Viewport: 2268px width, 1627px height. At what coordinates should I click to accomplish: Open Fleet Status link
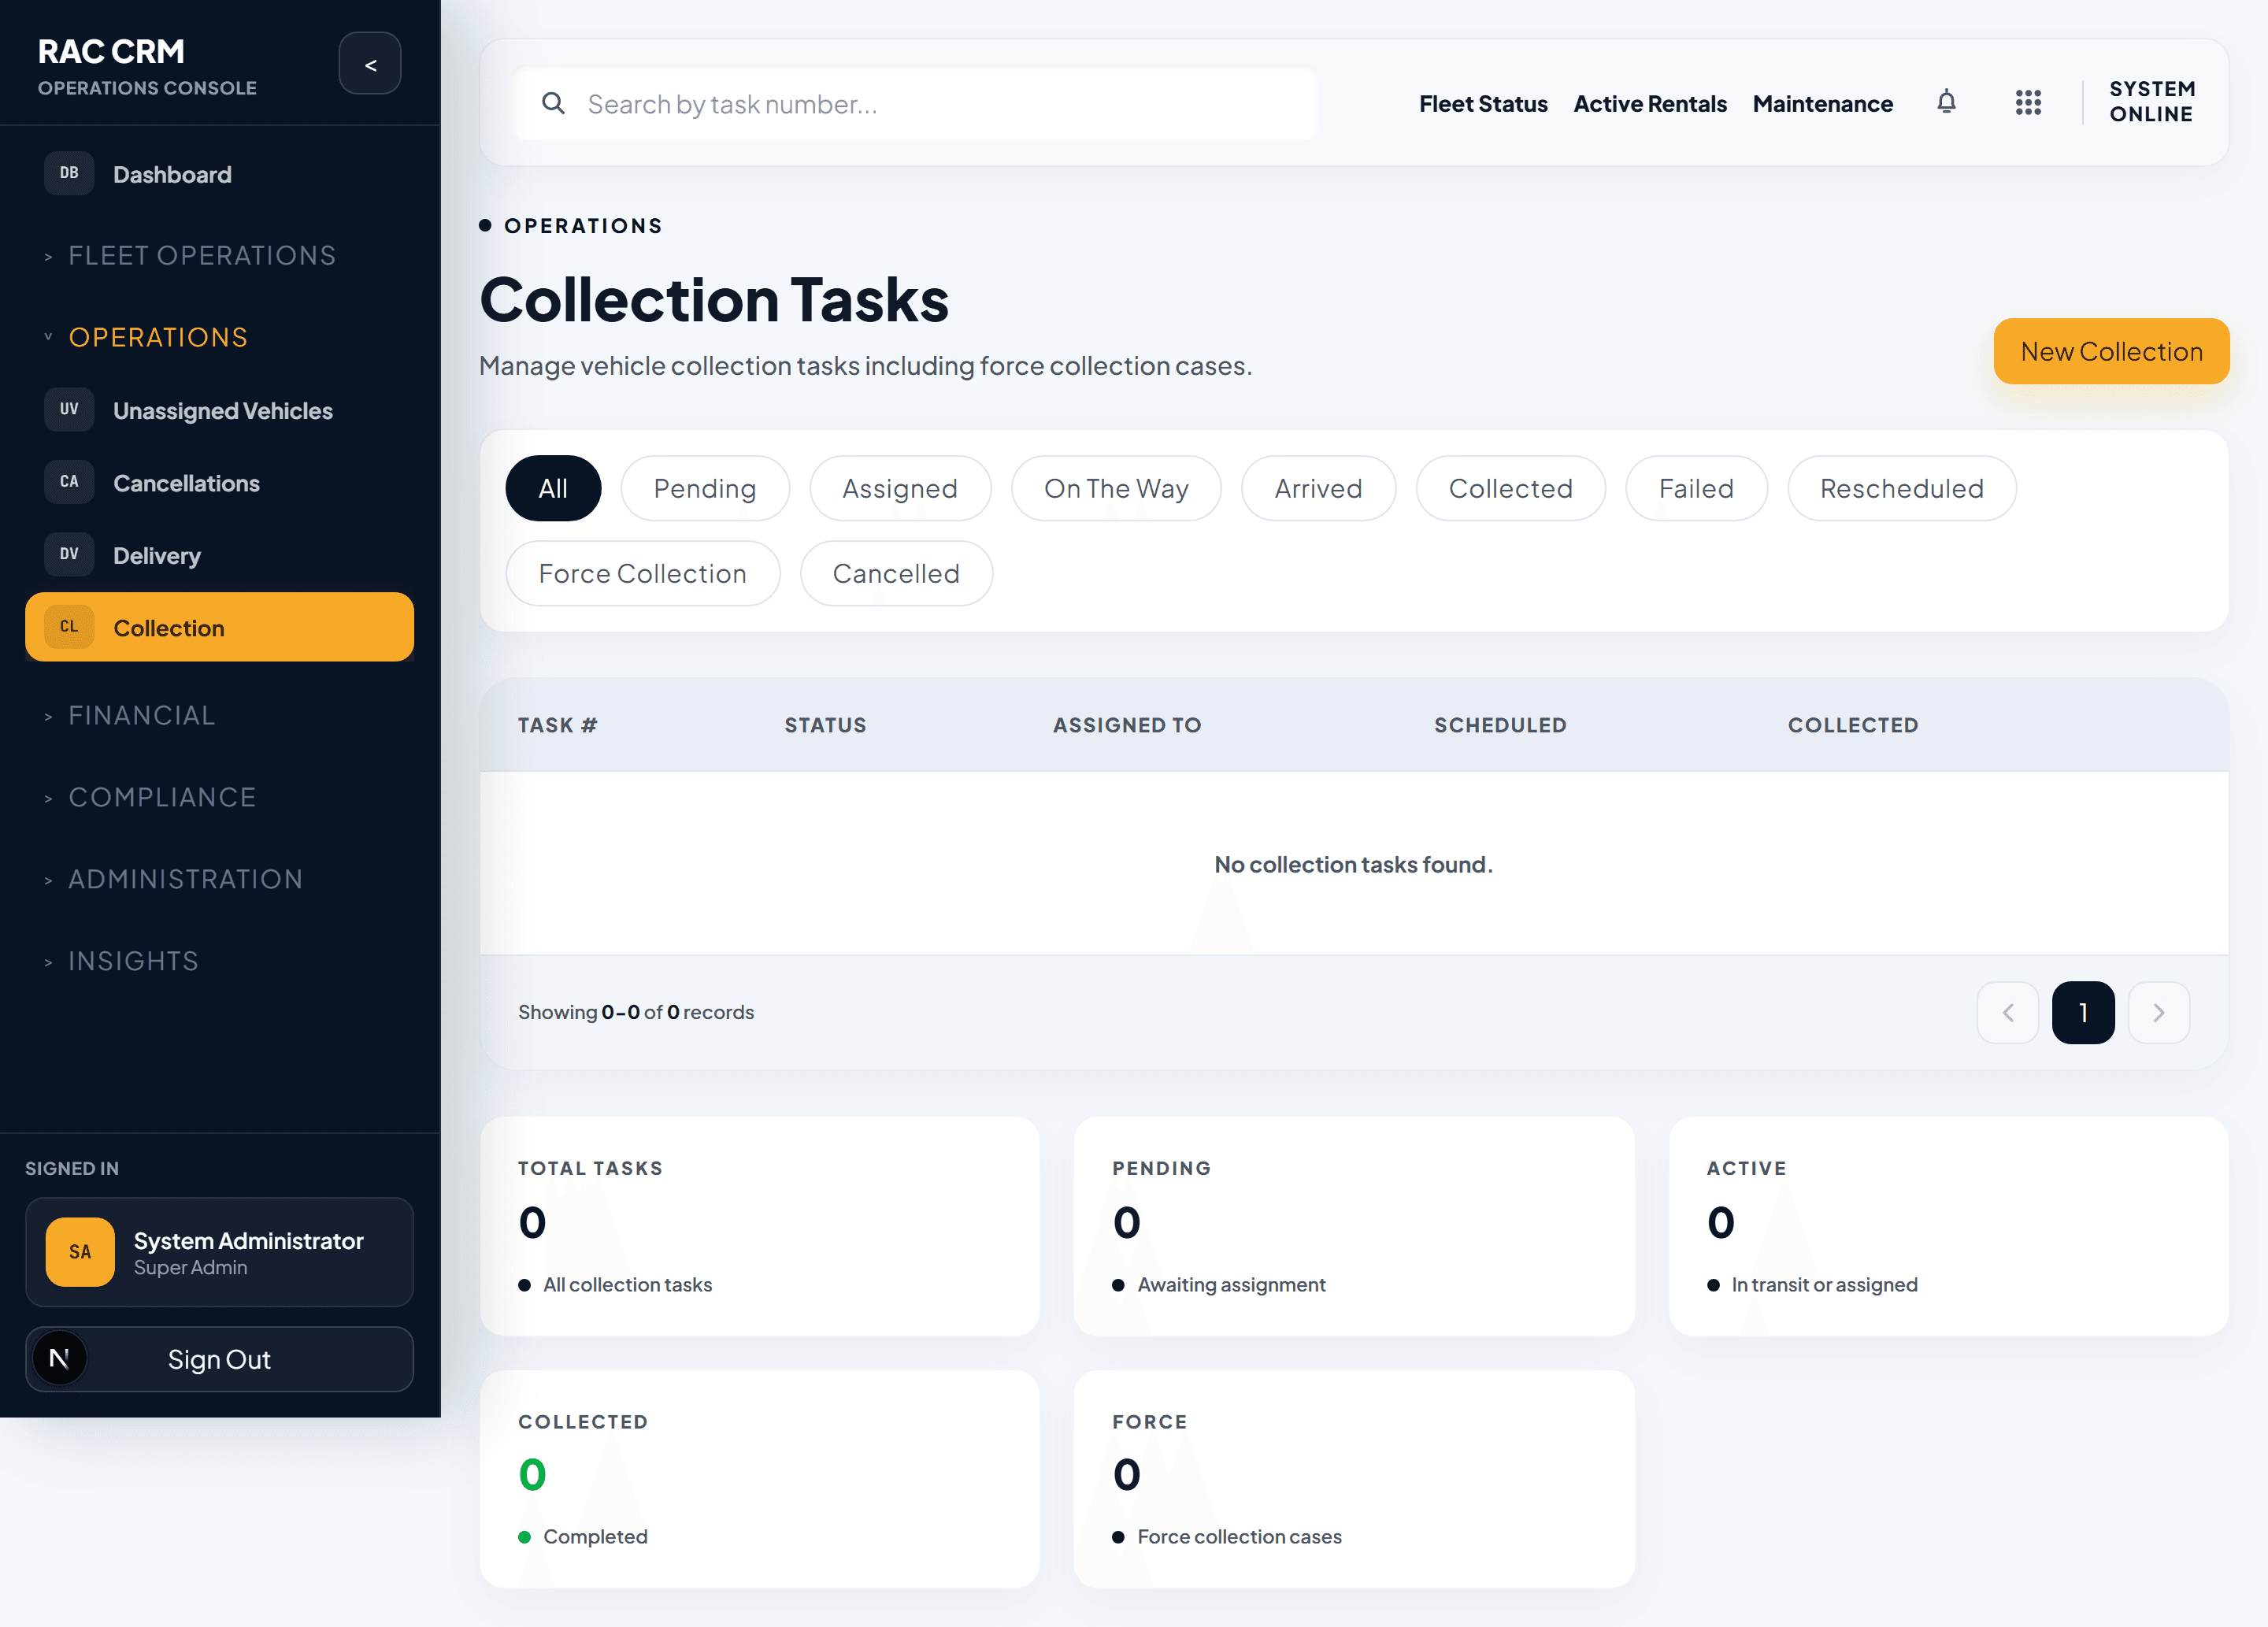(1483, 104)
